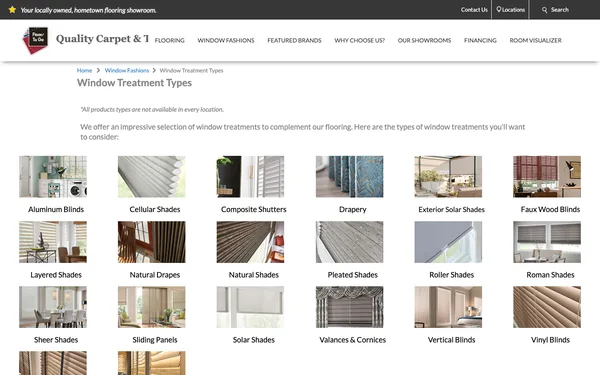Click the Window Treatment Types page heading

click(x=134, y=83)
